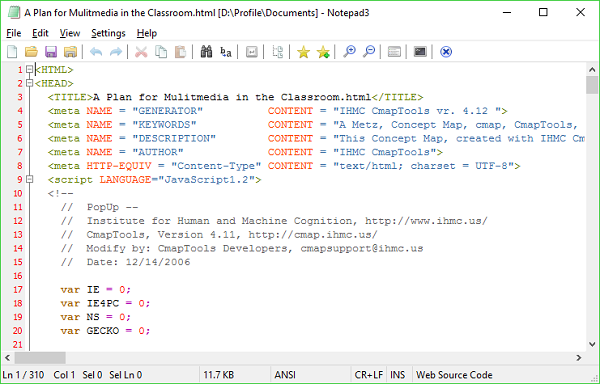Screen dimensions: 600x384
Task: Click the Find binoculars icon
Action: (206, 52)
